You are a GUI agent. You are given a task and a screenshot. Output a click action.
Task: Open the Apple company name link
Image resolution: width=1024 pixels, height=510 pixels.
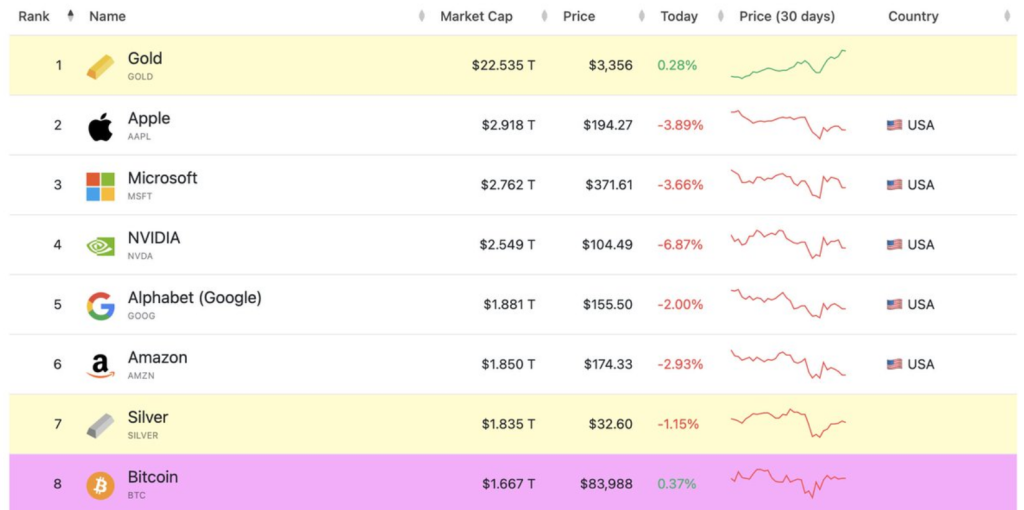(149, 119)
